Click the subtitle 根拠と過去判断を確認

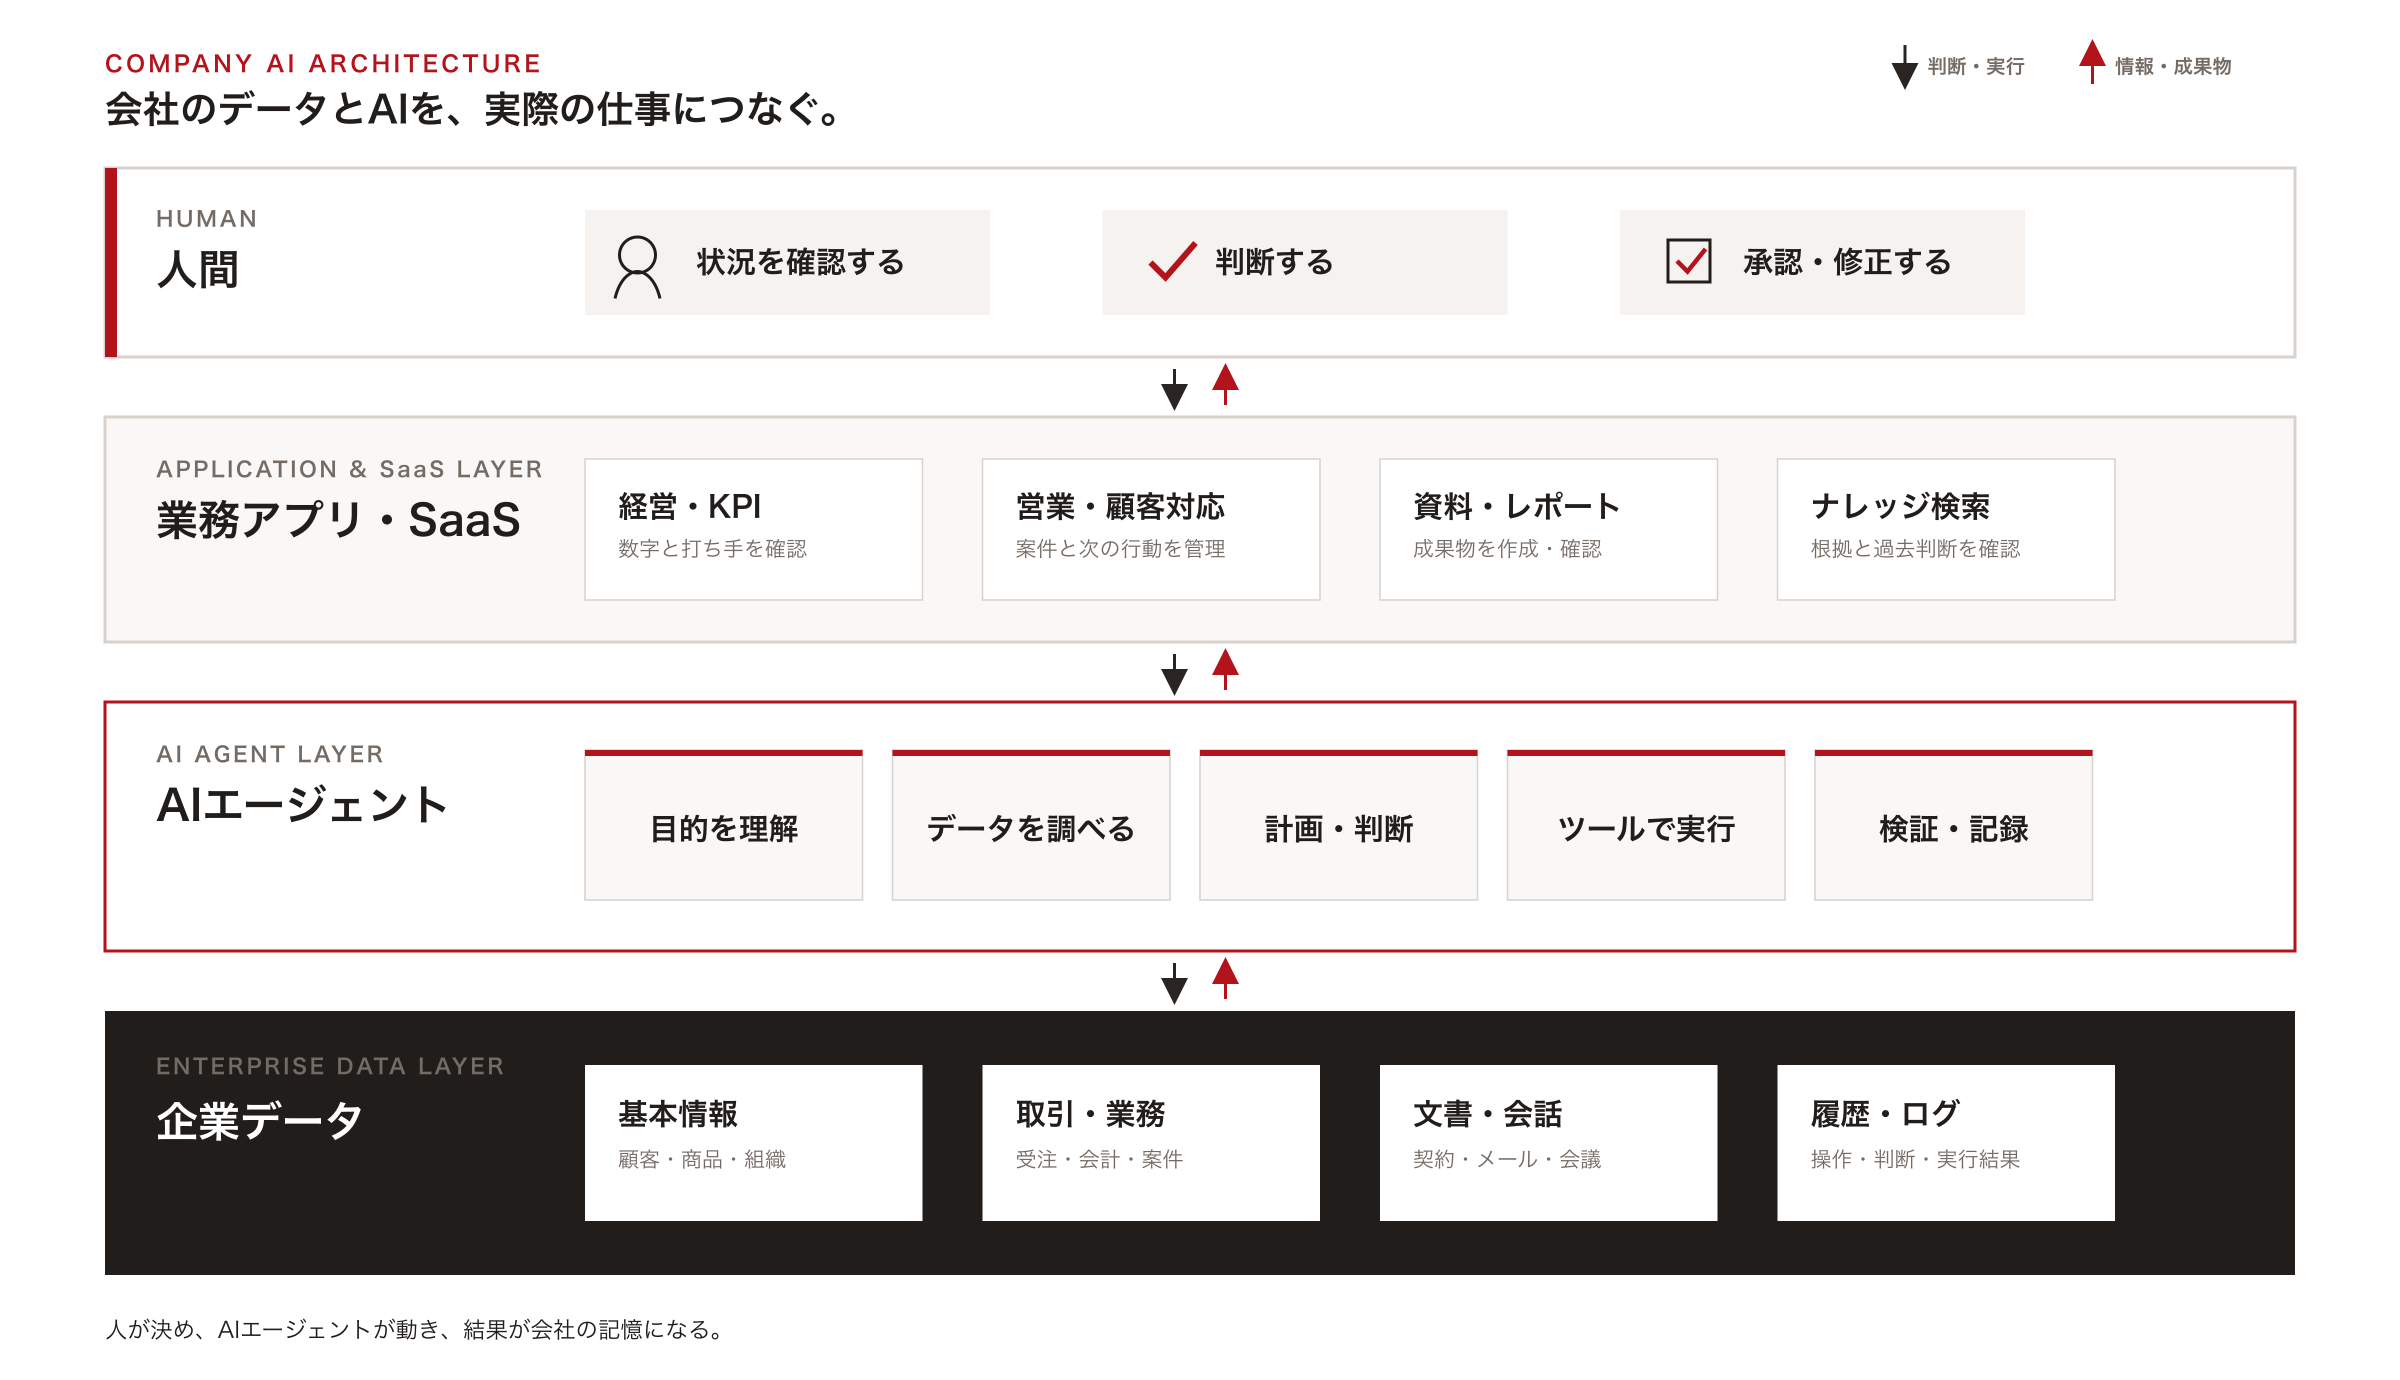click(1915, 548)
